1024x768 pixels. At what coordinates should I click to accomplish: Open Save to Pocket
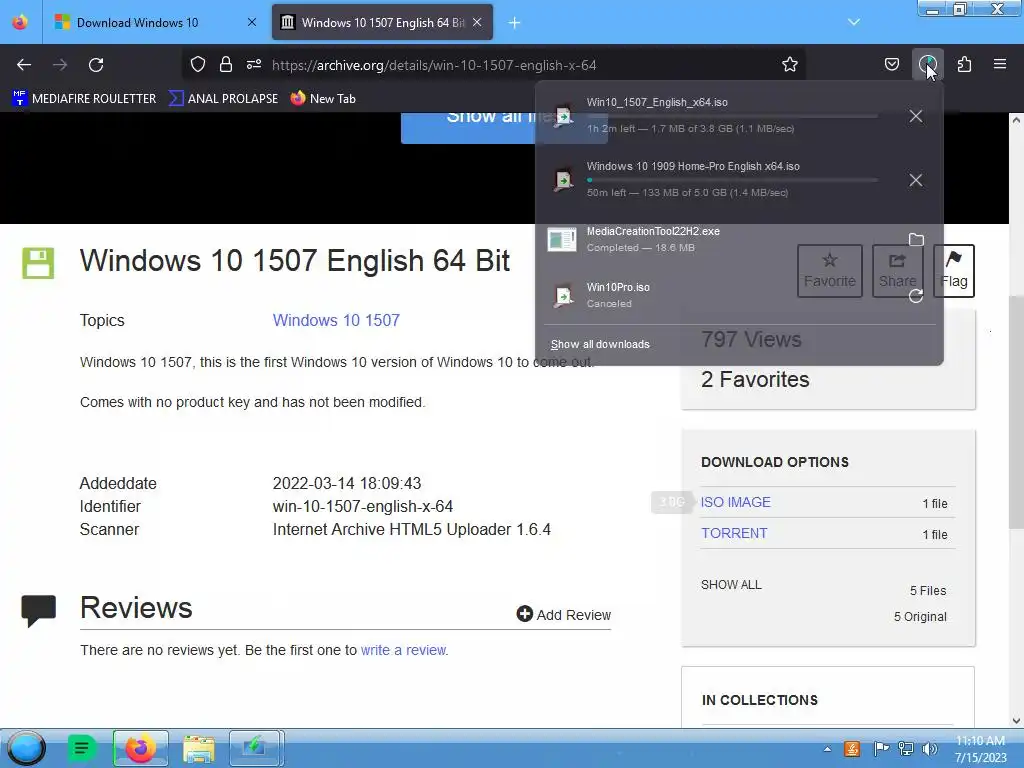click(x=891, y=65)
